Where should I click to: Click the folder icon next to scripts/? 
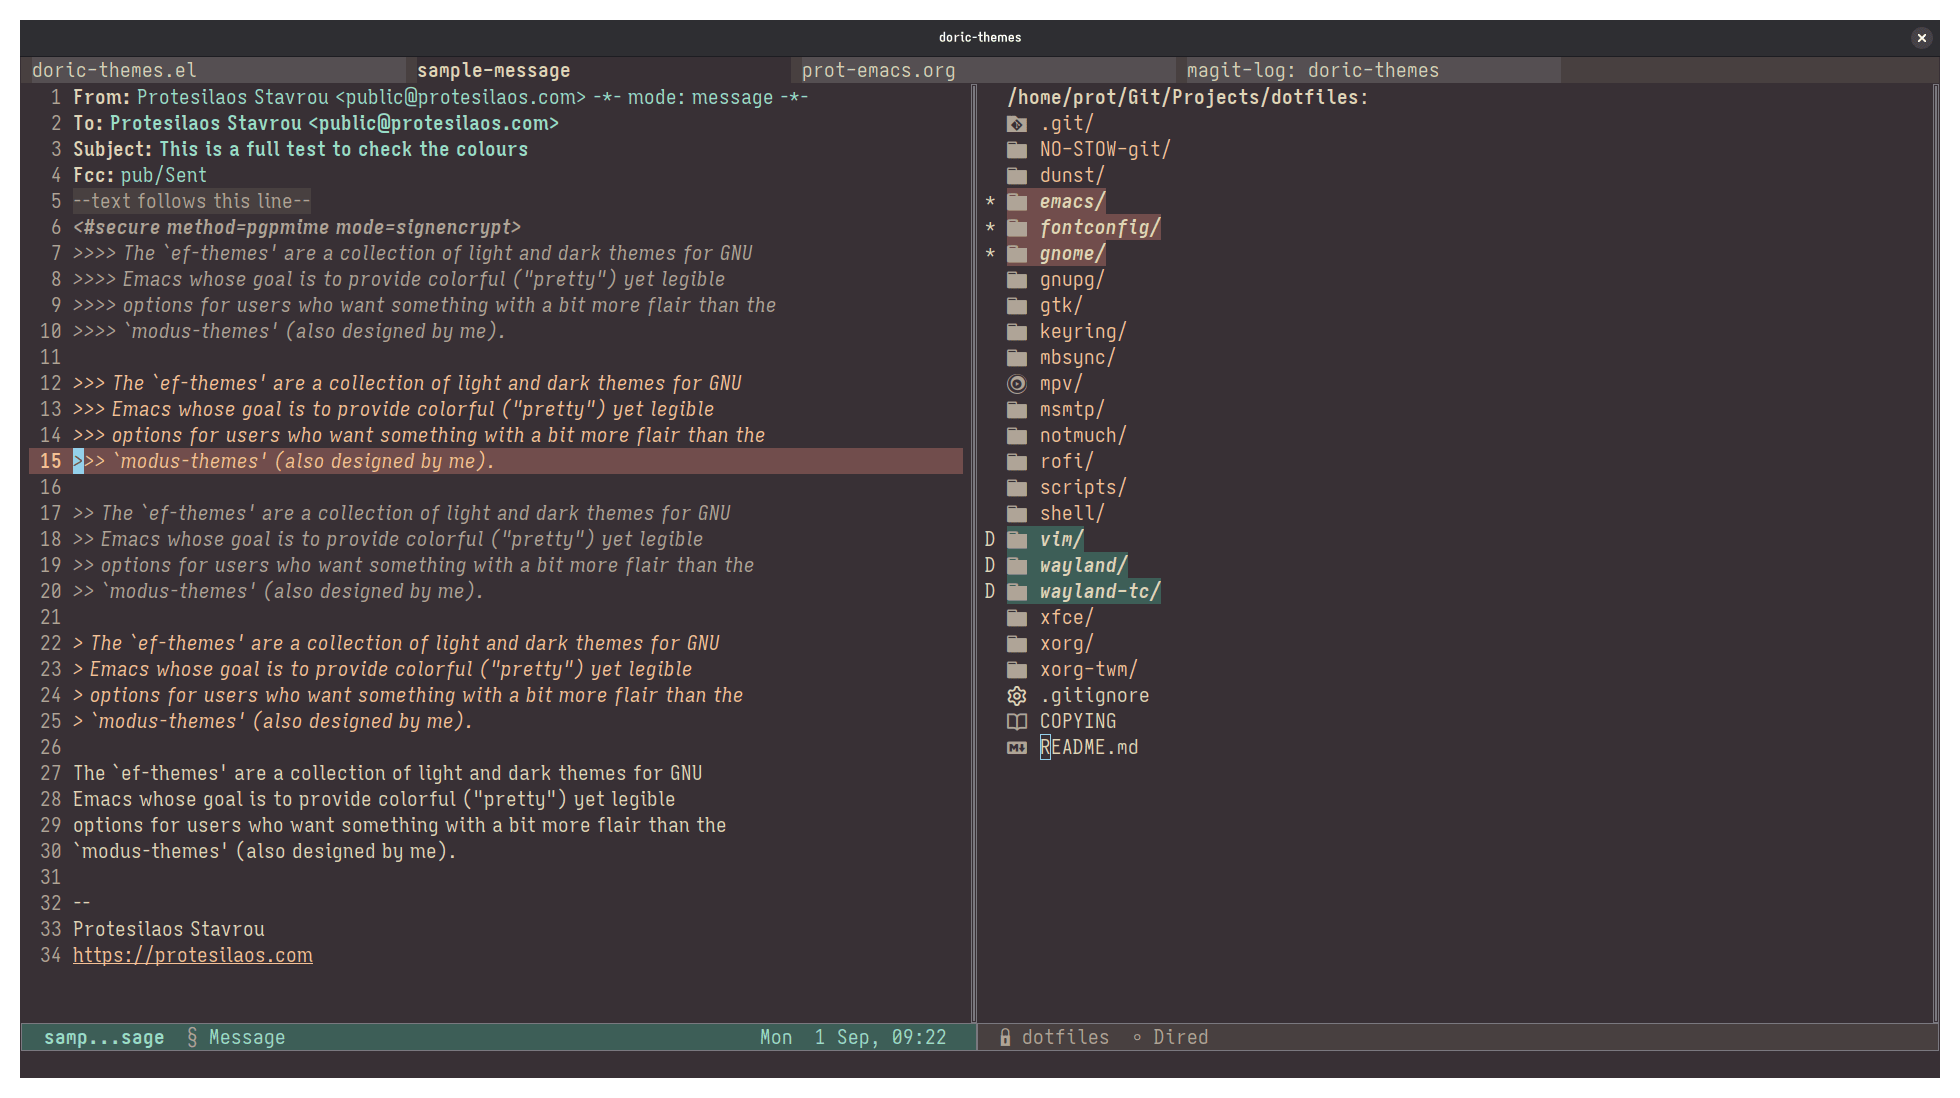click(x=1016, y=488)
